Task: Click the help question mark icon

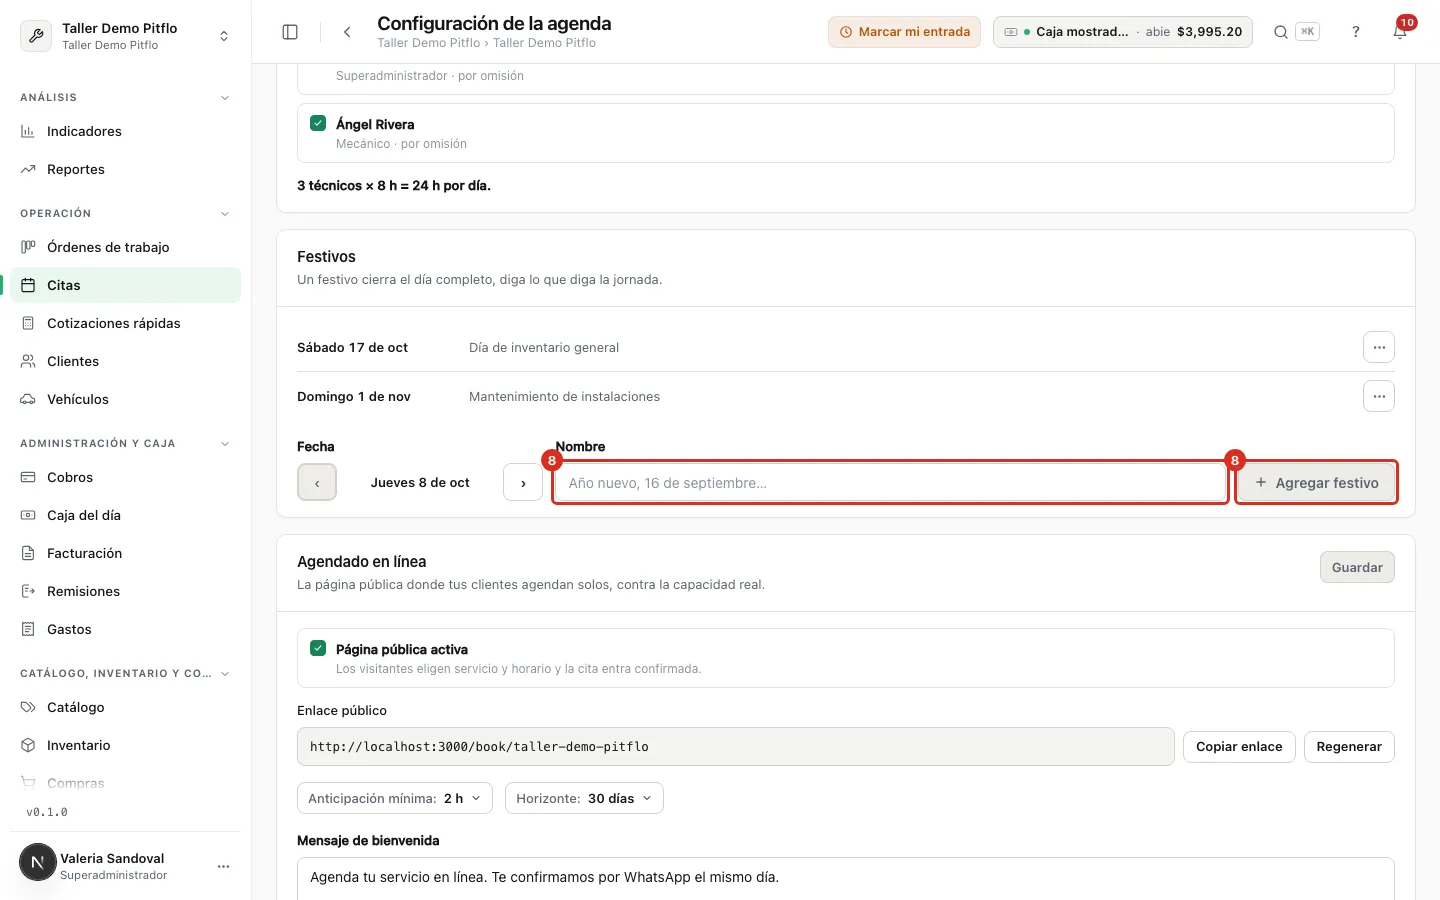Action: tap(1356, 32)
